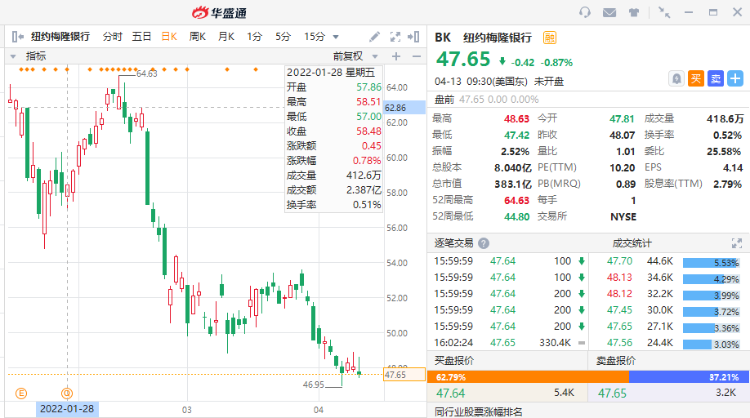Click the 总市值 value 383.1亿

tap(513, 184)
